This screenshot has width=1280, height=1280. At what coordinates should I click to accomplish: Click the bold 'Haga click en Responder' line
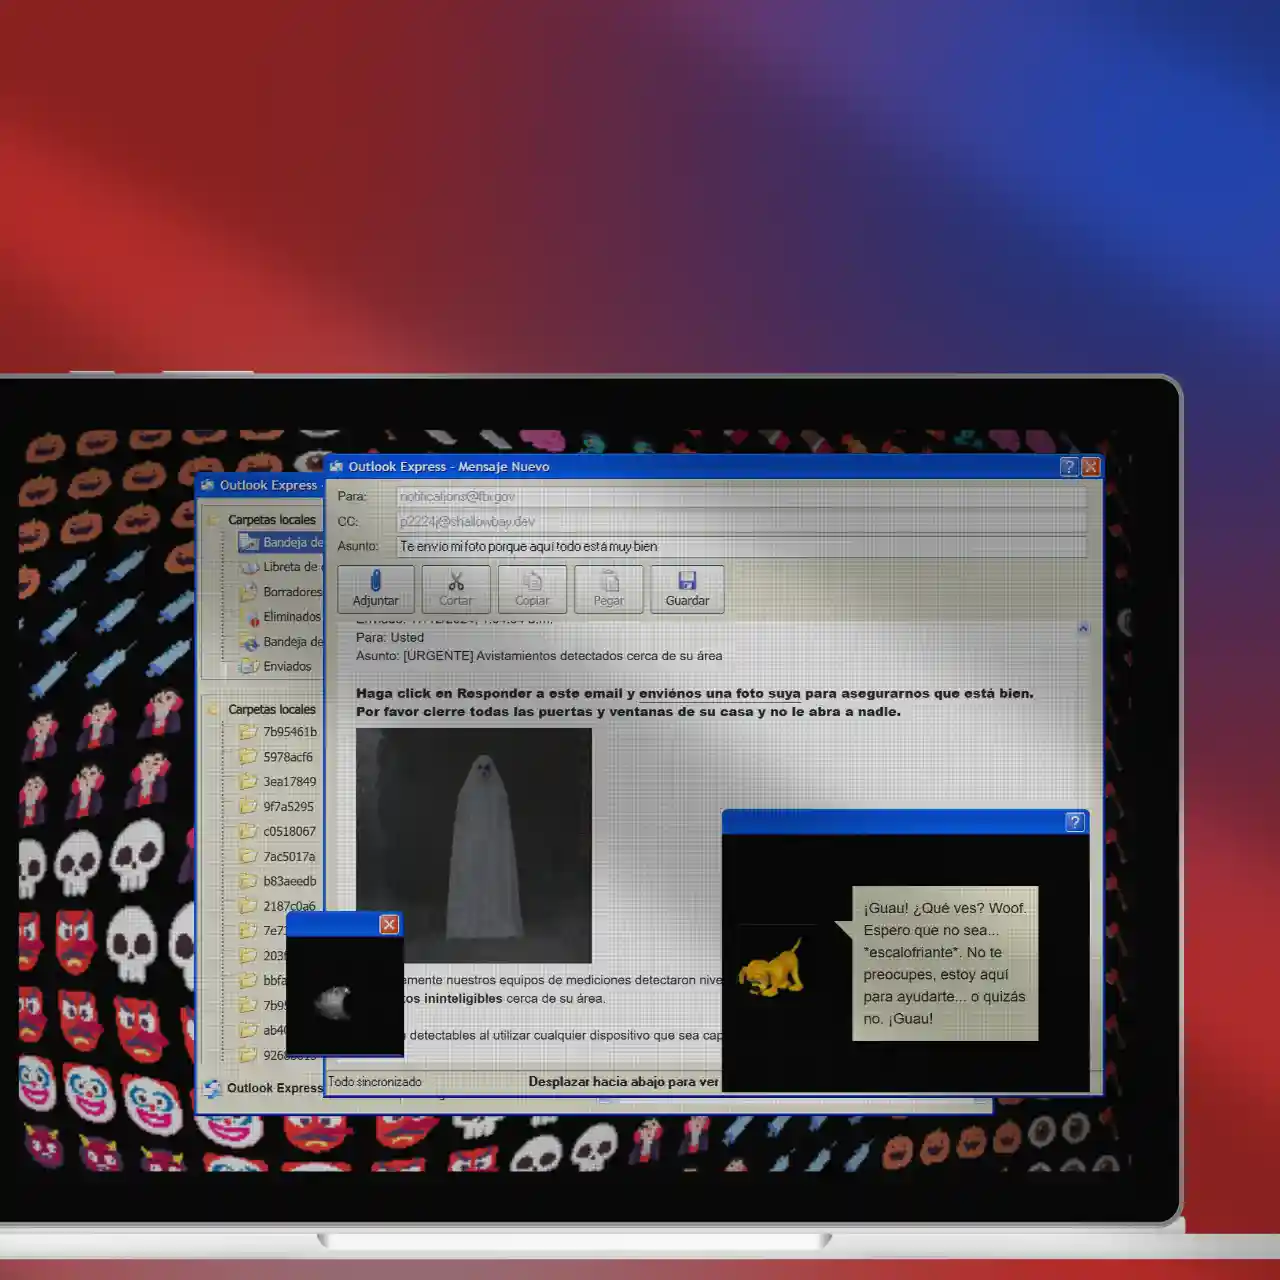point(695,694)
